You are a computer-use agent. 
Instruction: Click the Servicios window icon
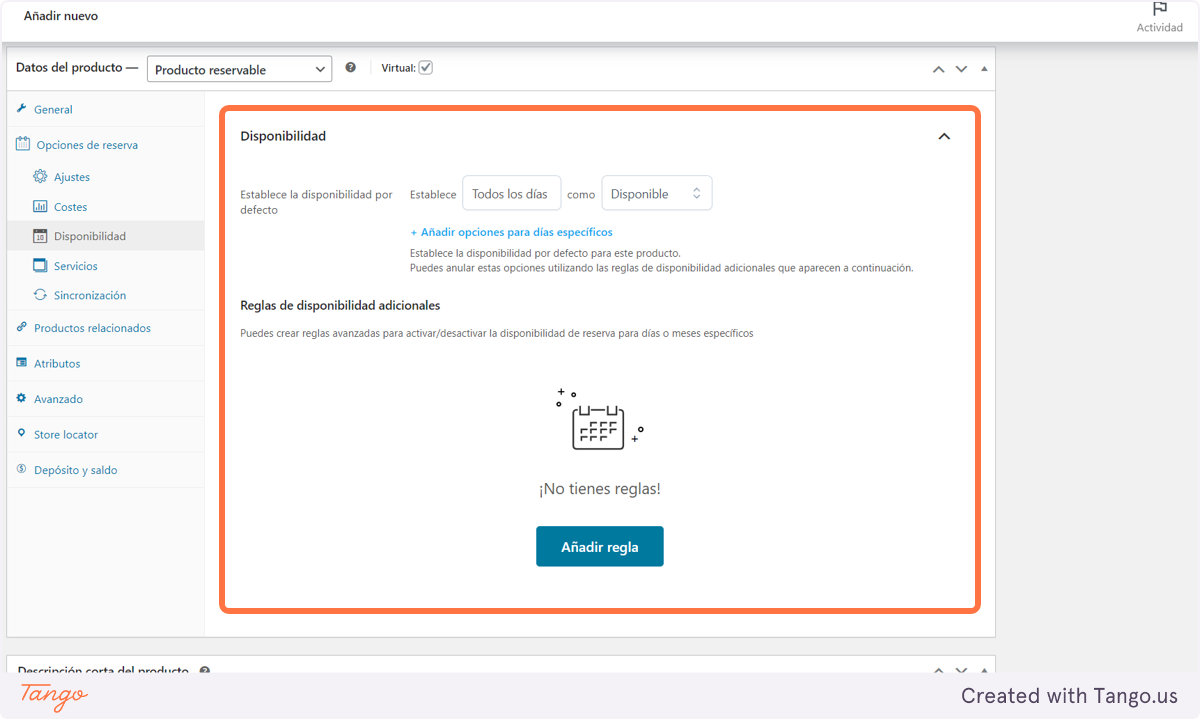point(40,265)
